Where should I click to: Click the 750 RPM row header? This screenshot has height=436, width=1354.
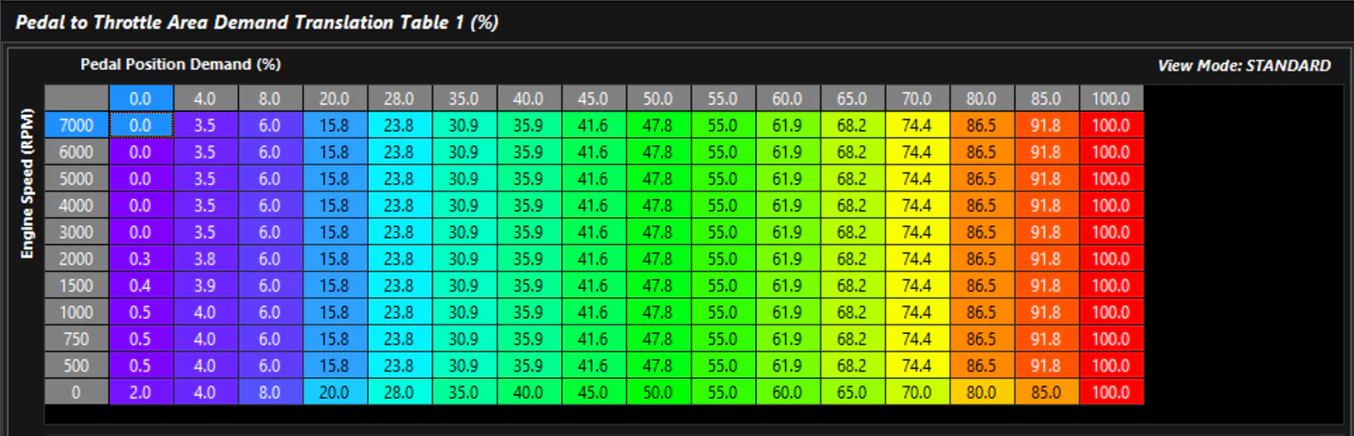pyautogui.click(x=77, y=338)
